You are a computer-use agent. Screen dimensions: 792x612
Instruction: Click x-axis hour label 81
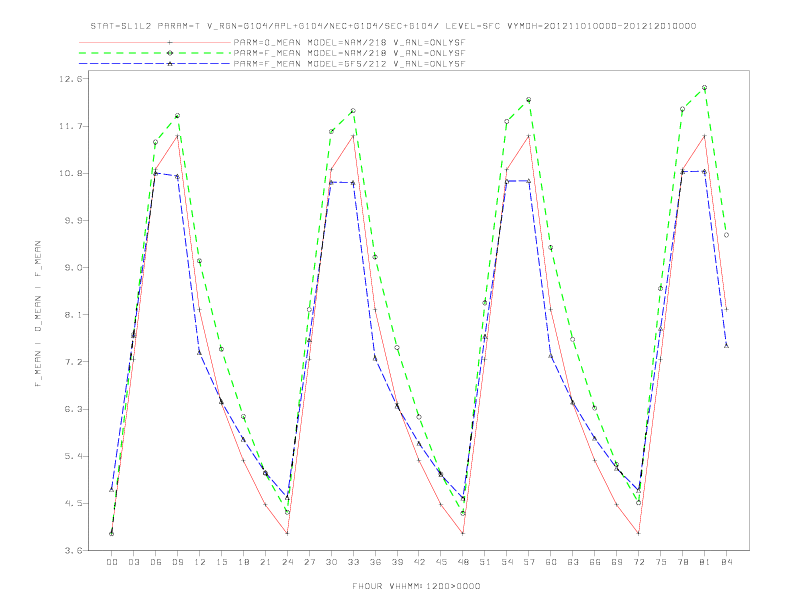[705, 562]
